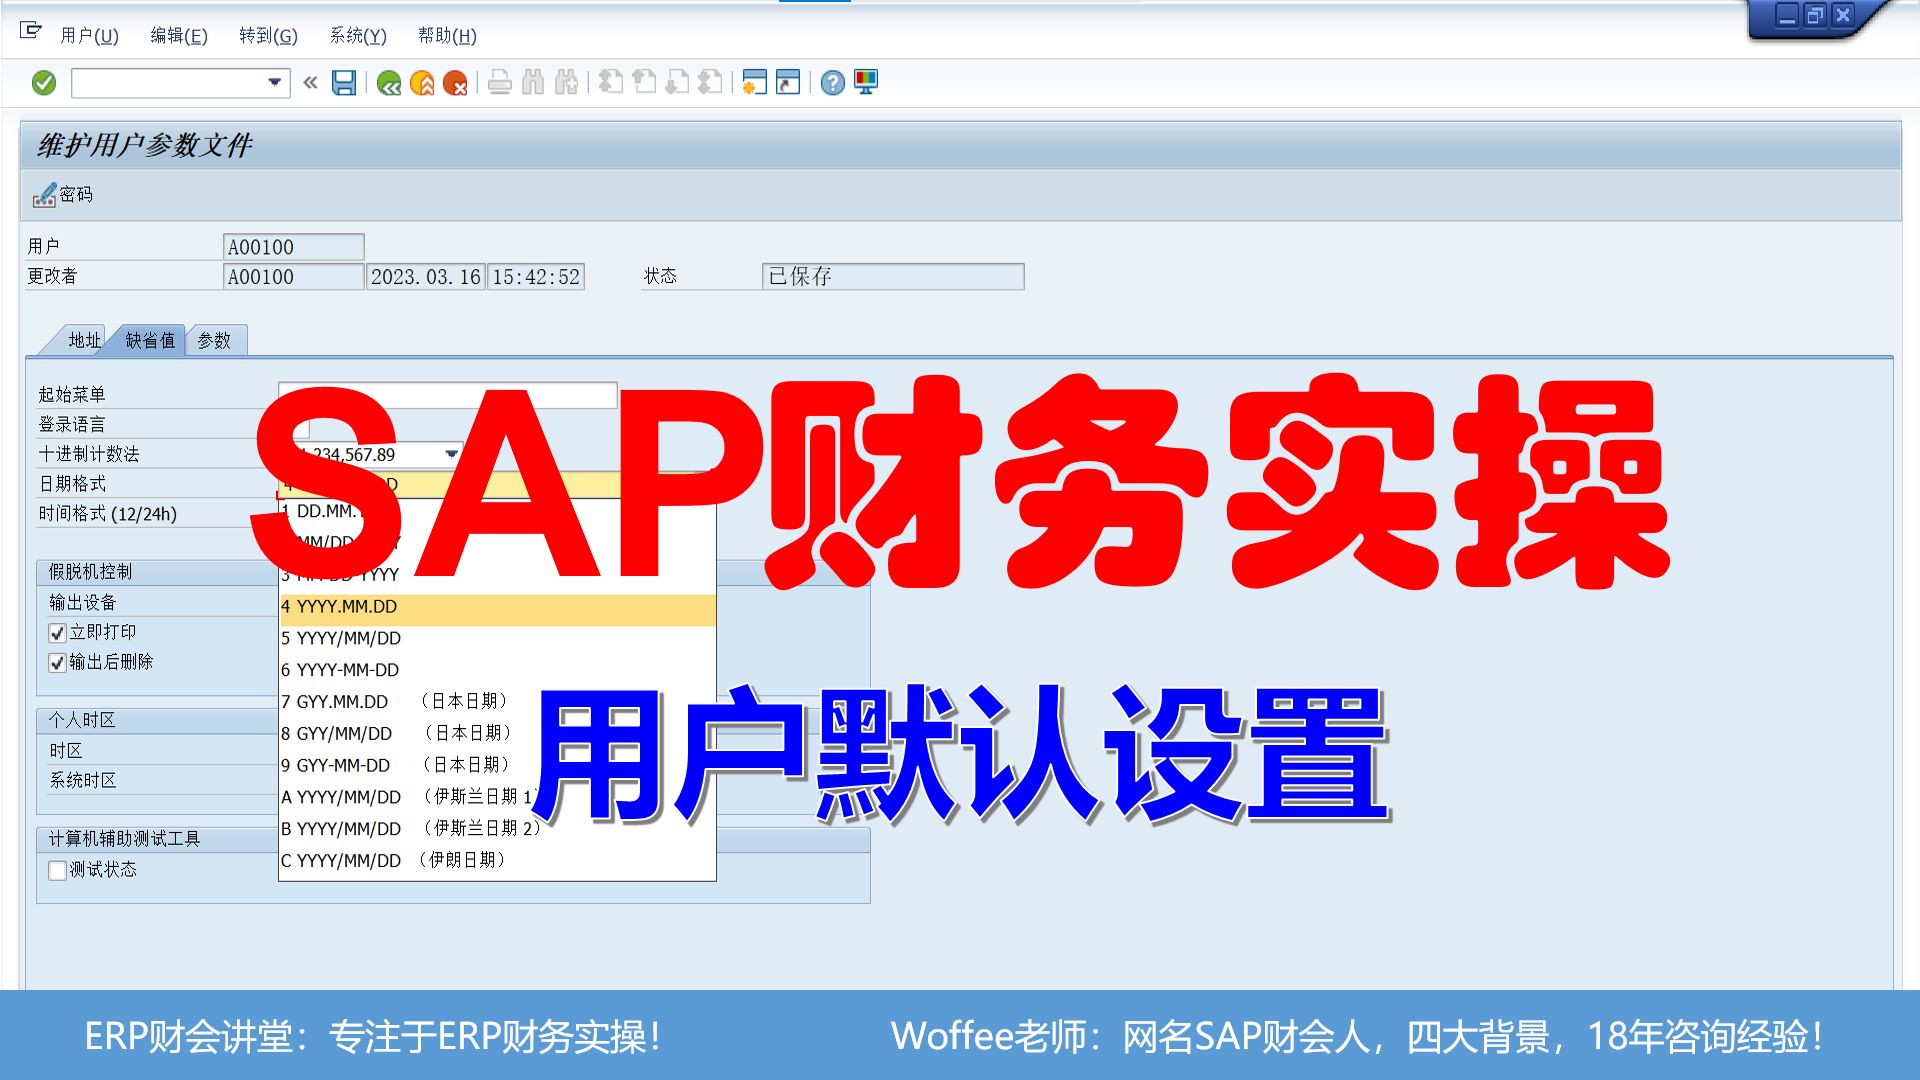Click the First Page icon
Viewport: 1920px width, 1080px height.
pos(611,83)
